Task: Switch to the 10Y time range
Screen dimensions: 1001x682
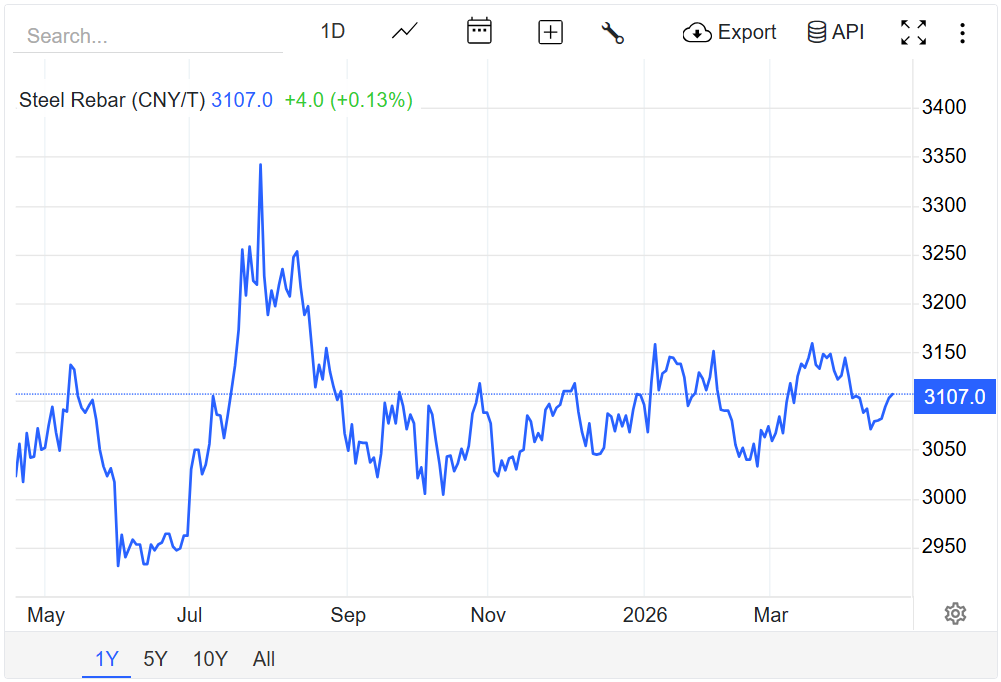Action: pyautogui.click(x=210, y=659)
